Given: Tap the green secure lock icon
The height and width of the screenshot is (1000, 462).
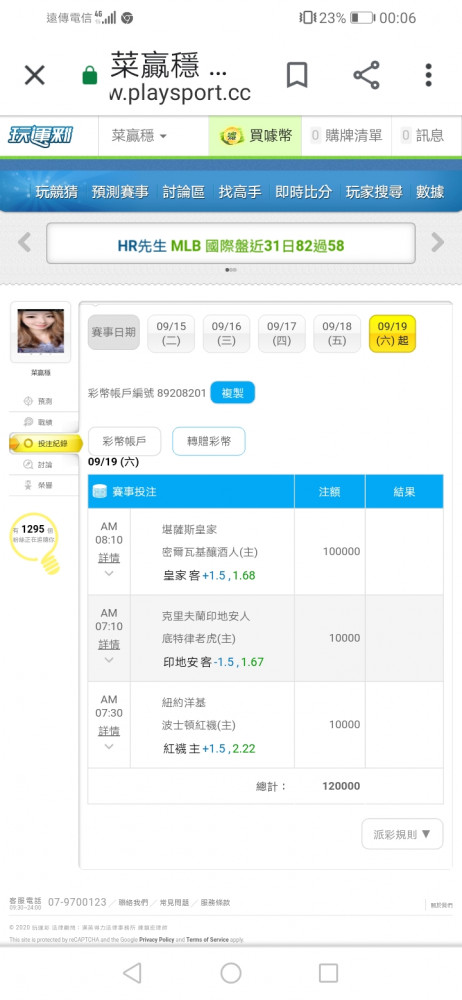Looking at the screenshot, I should click(x=89, y=75).
